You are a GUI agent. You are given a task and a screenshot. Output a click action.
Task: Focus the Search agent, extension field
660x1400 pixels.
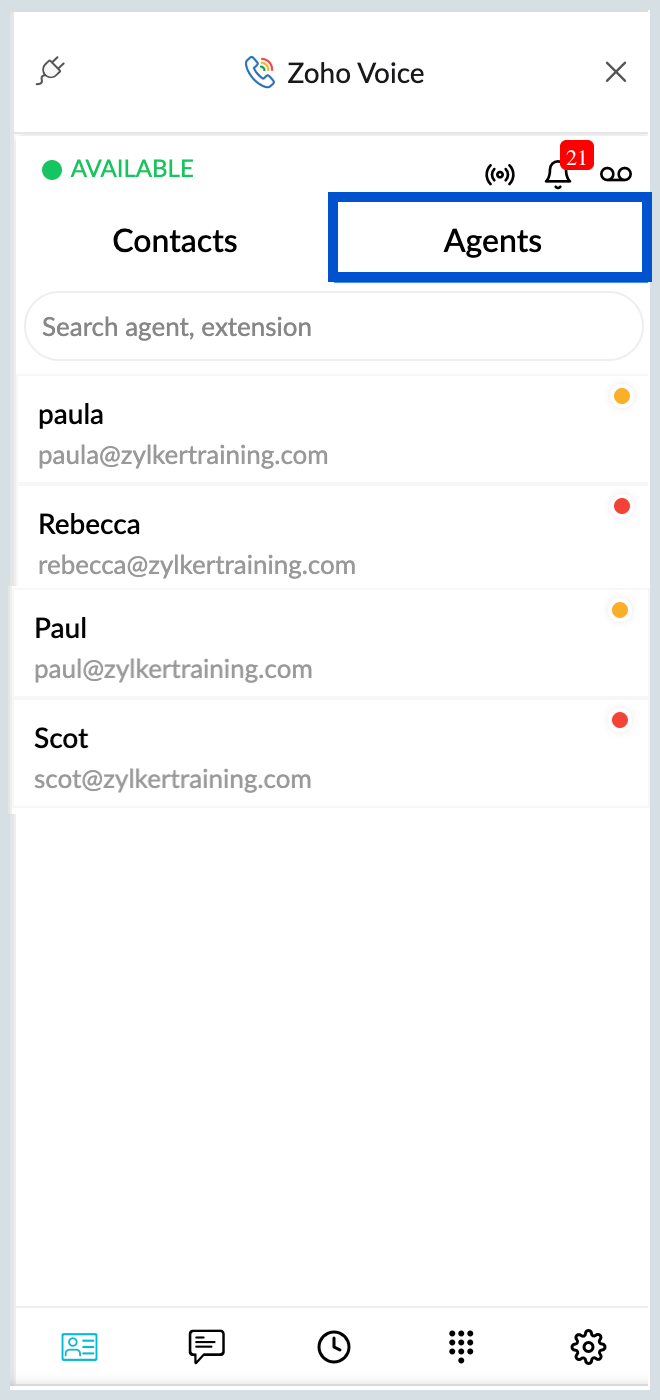click(333, 326)
